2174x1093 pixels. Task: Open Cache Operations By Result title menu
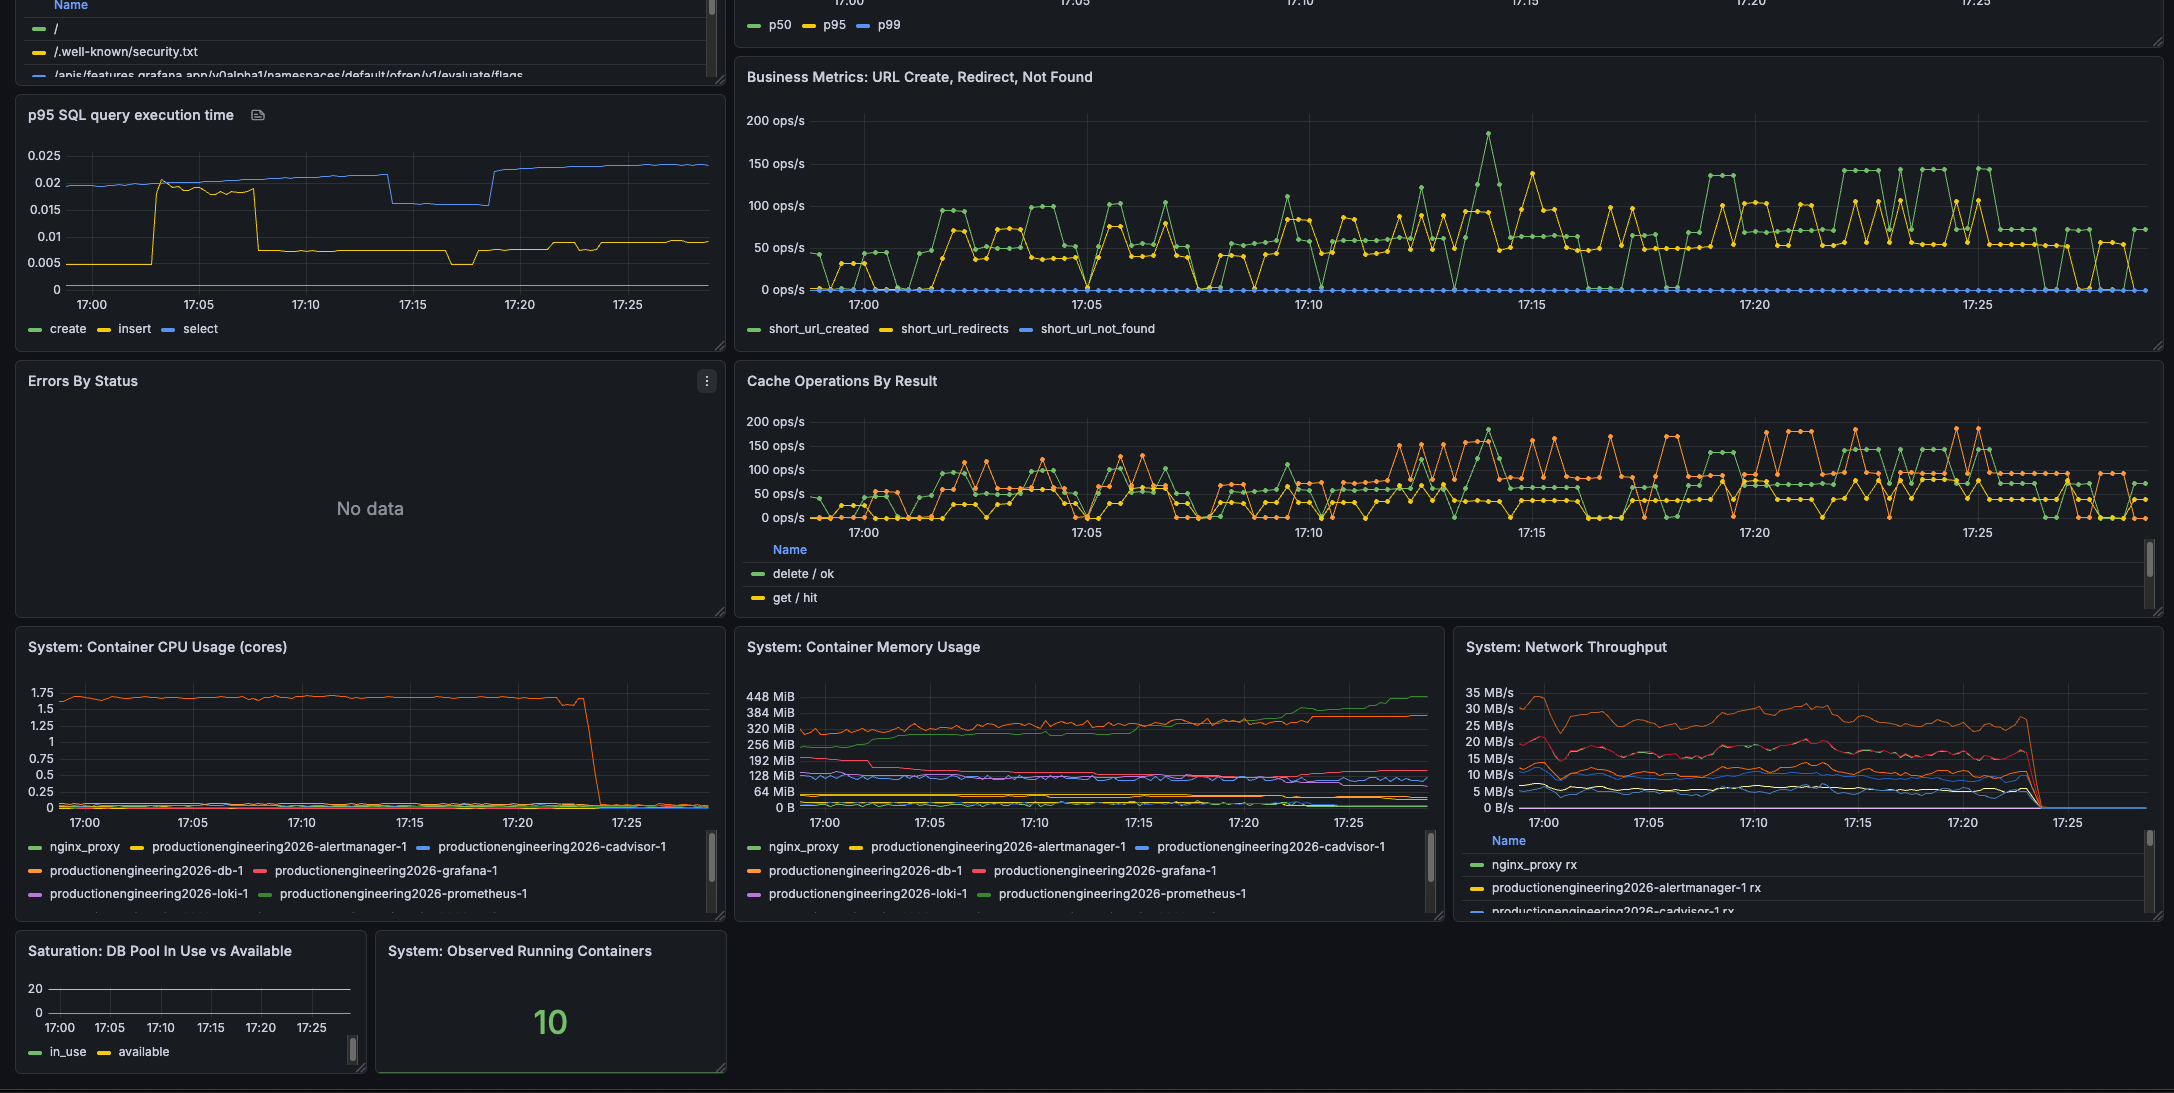click(x=841, y=381)
